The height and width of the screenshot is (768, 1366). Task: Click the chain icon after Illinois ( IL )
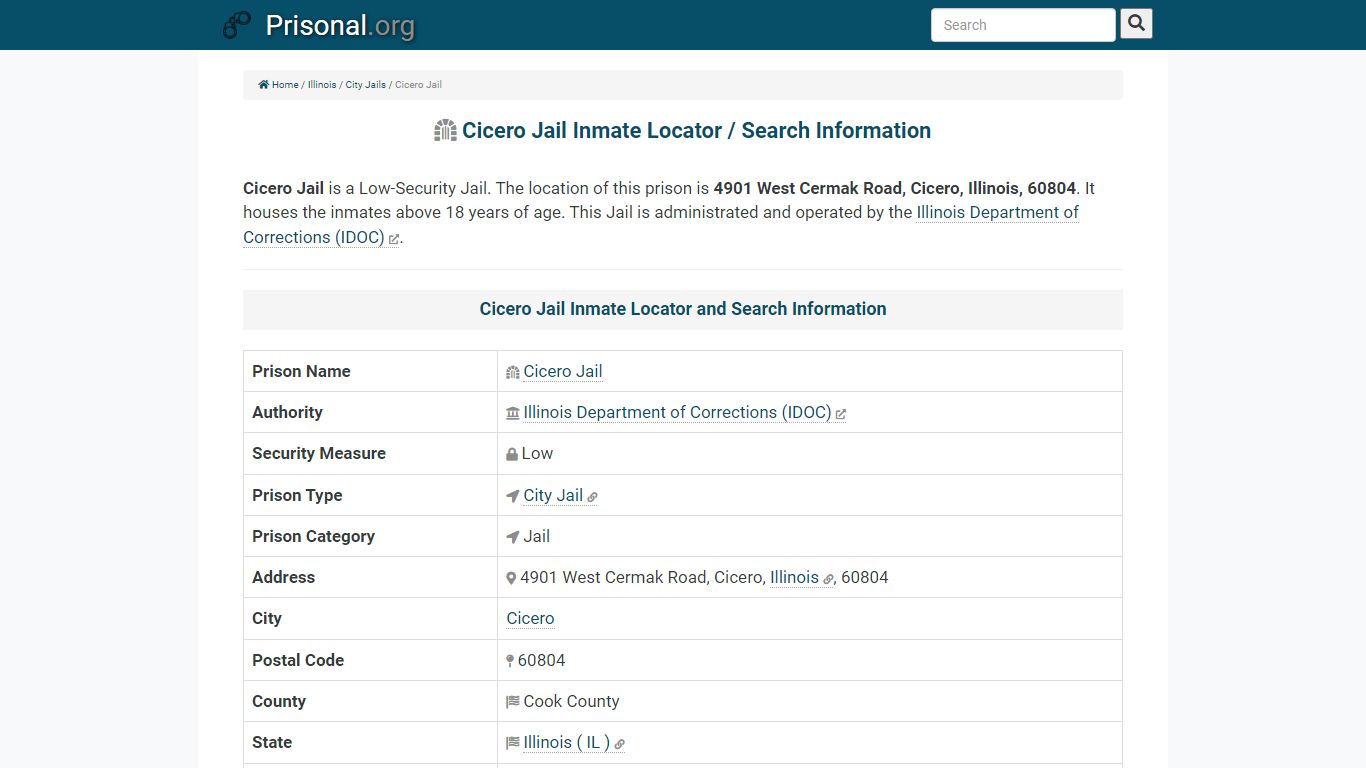pos(619,744)
